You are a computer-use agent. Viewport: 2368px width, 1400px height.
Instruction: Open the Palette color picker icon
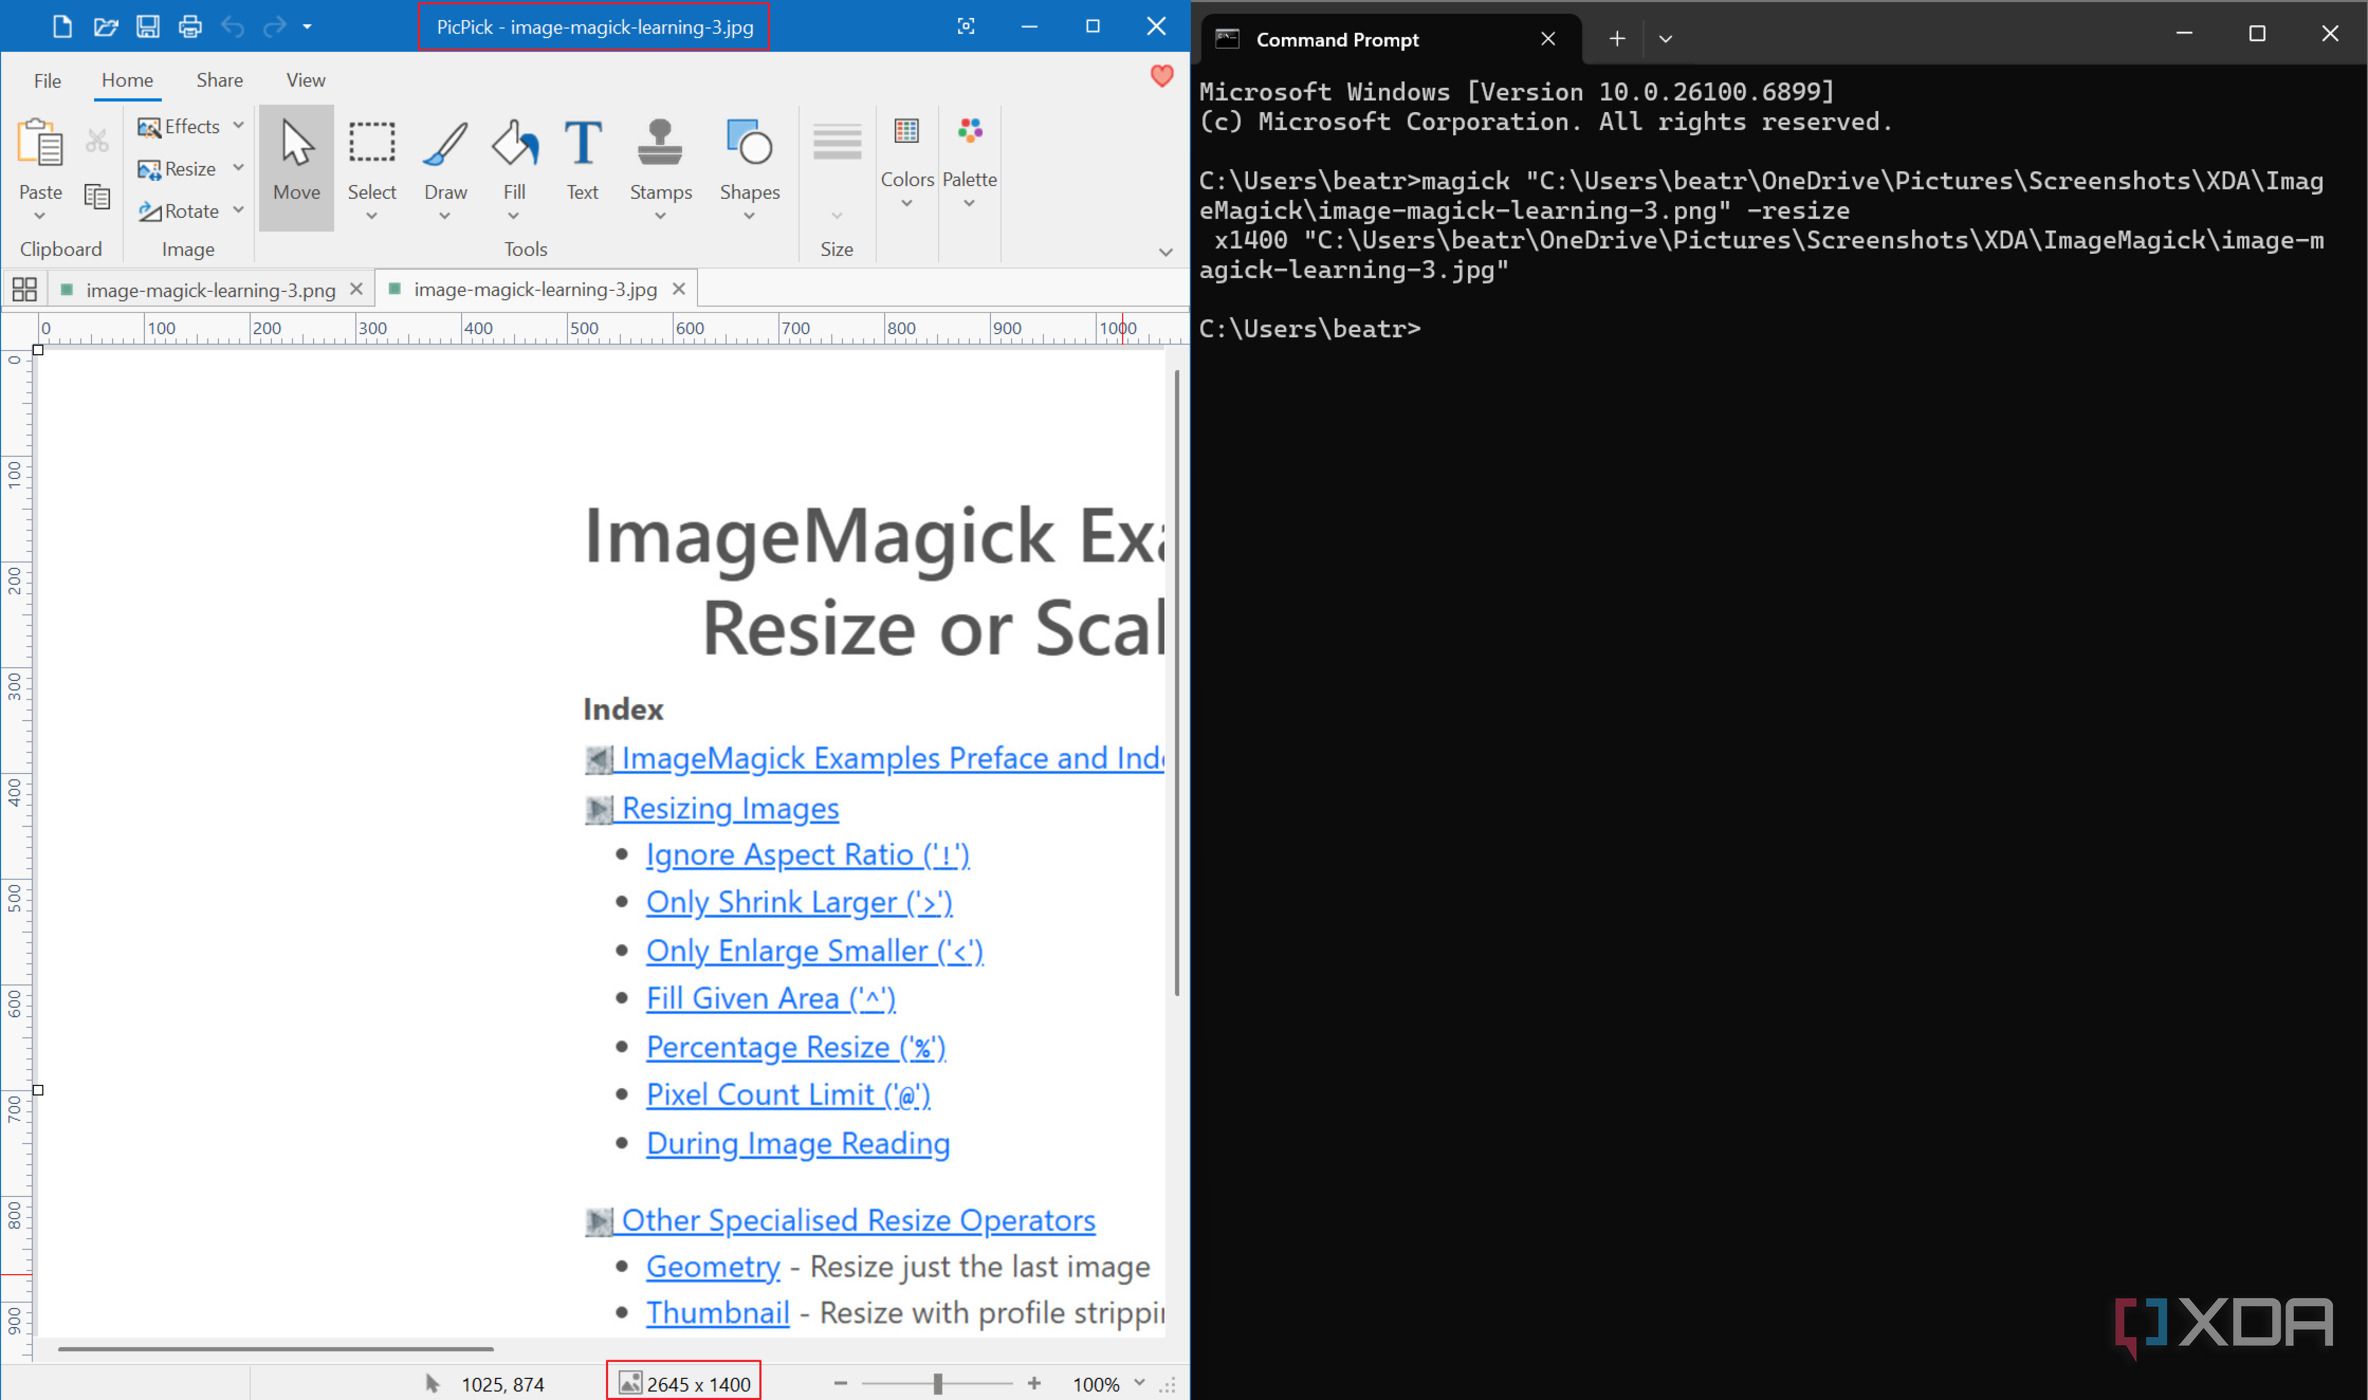[x=969, y=131]
